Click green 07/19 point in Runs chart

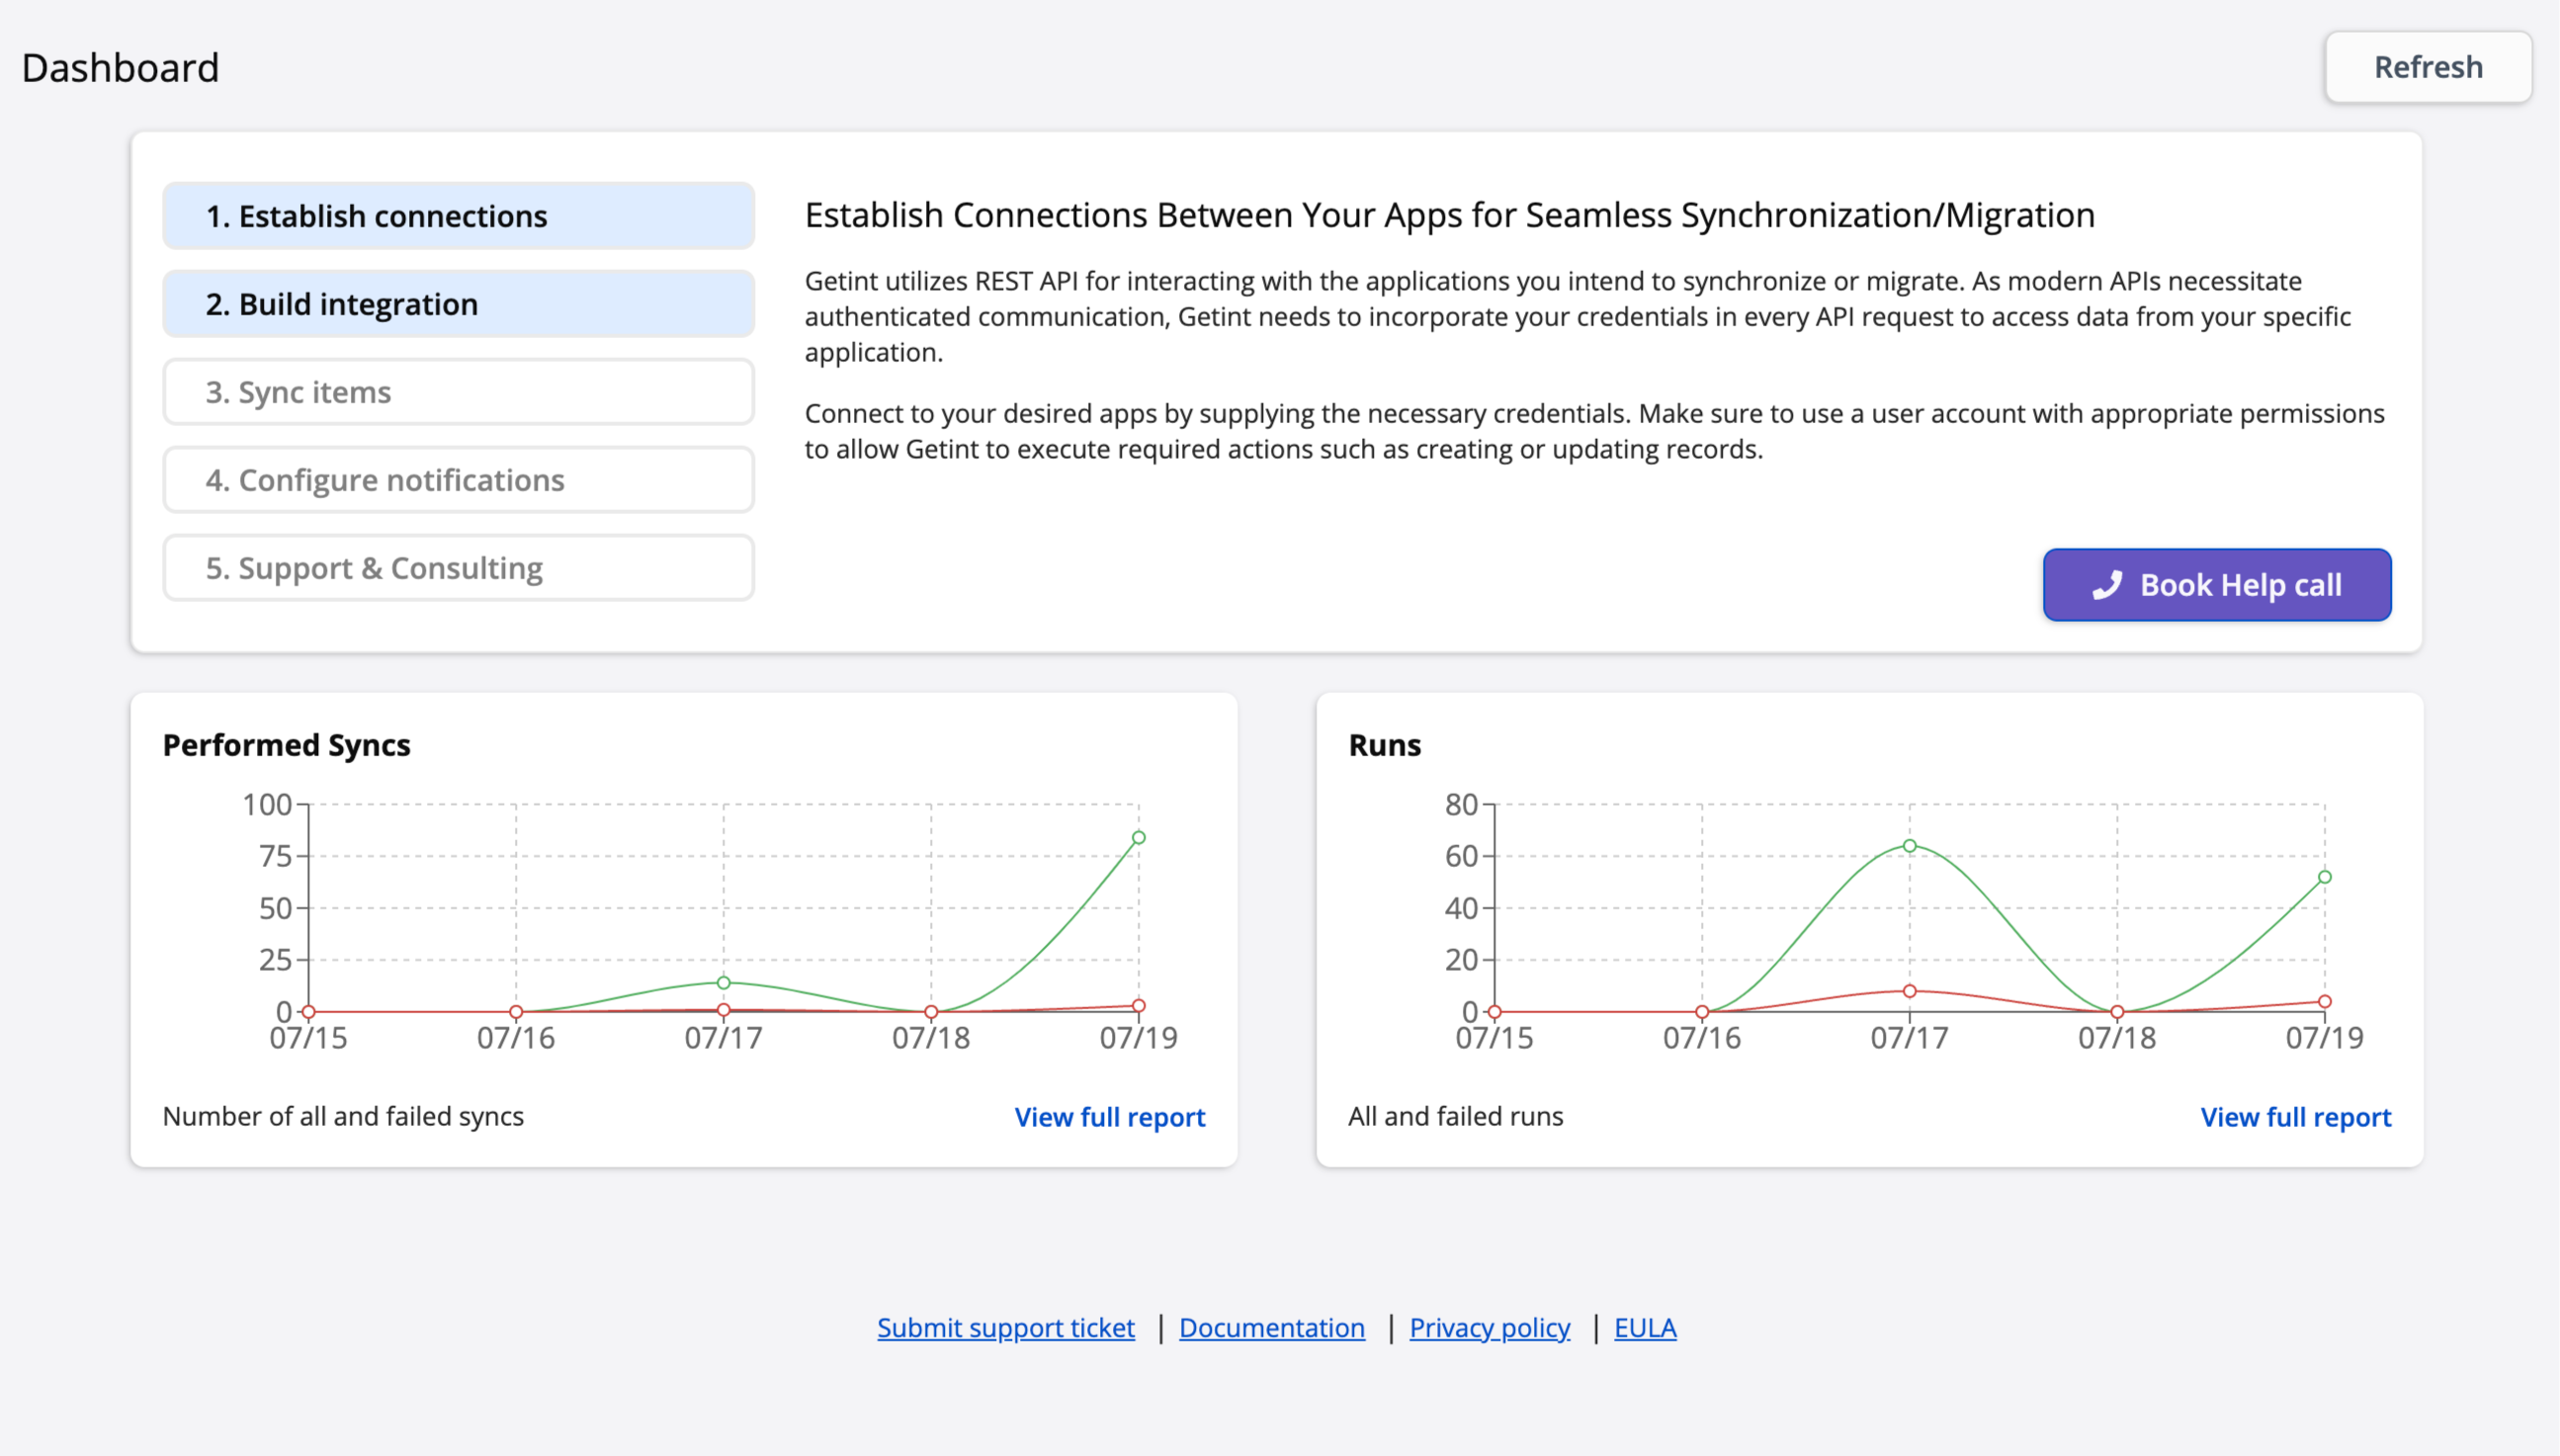pyautogui.click(x=2324, y=877)
